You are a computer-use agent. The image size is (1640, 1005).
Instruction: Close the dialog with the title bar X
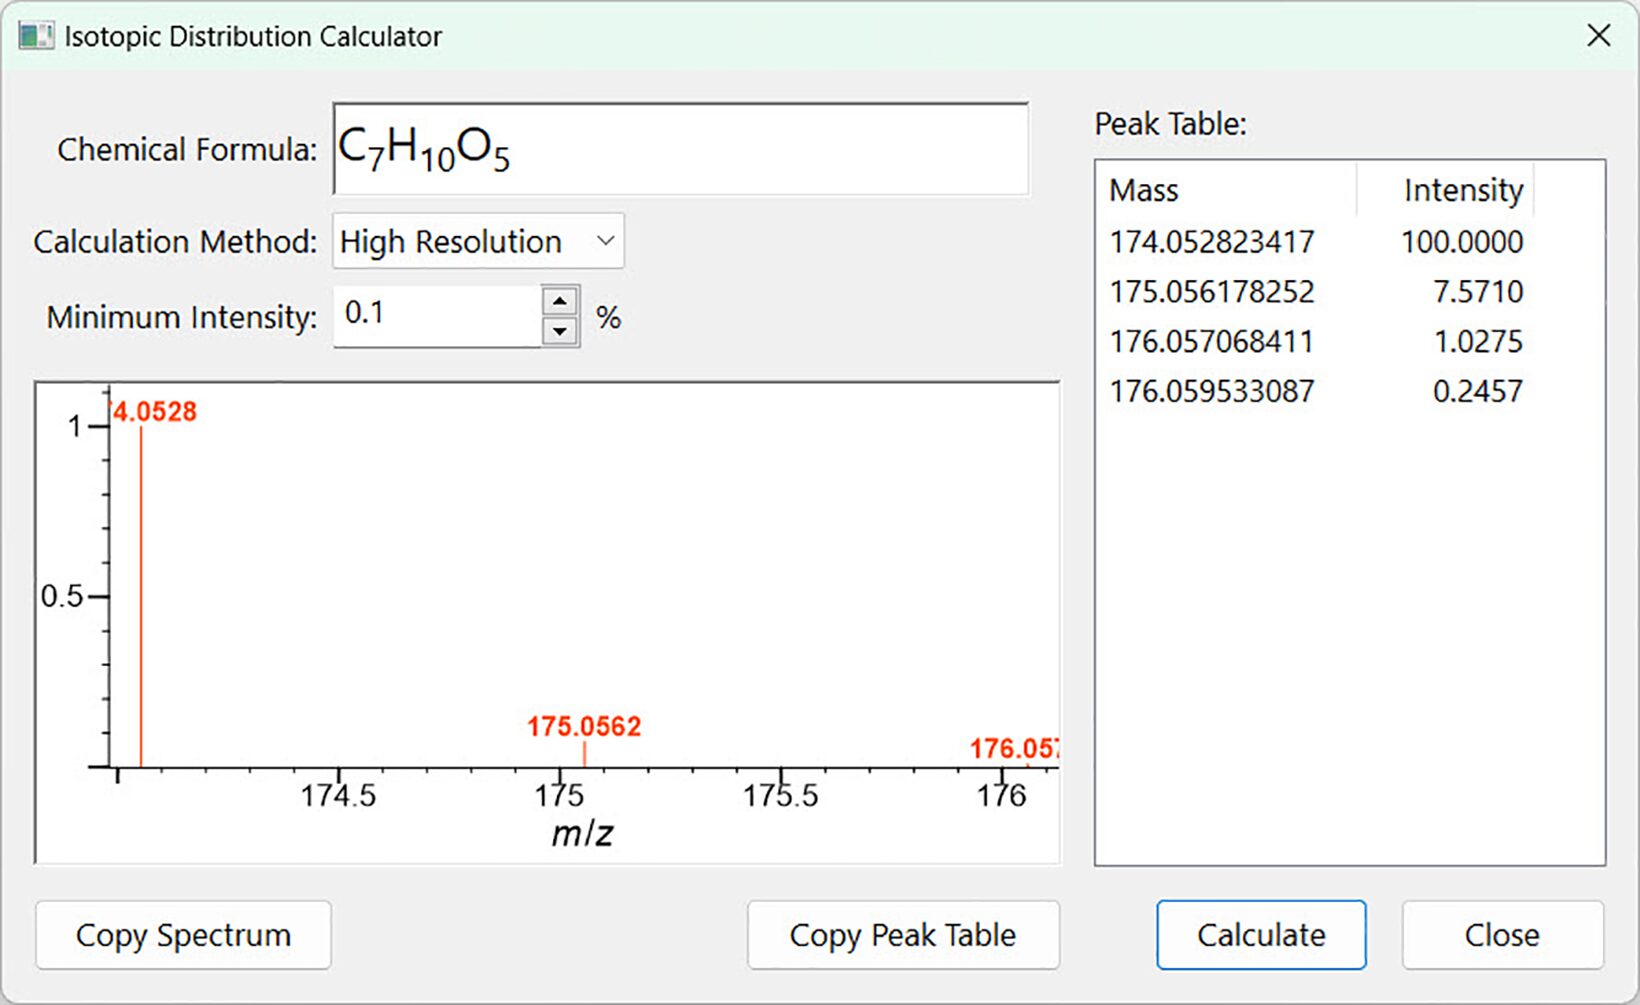(x=1598, y=36)
